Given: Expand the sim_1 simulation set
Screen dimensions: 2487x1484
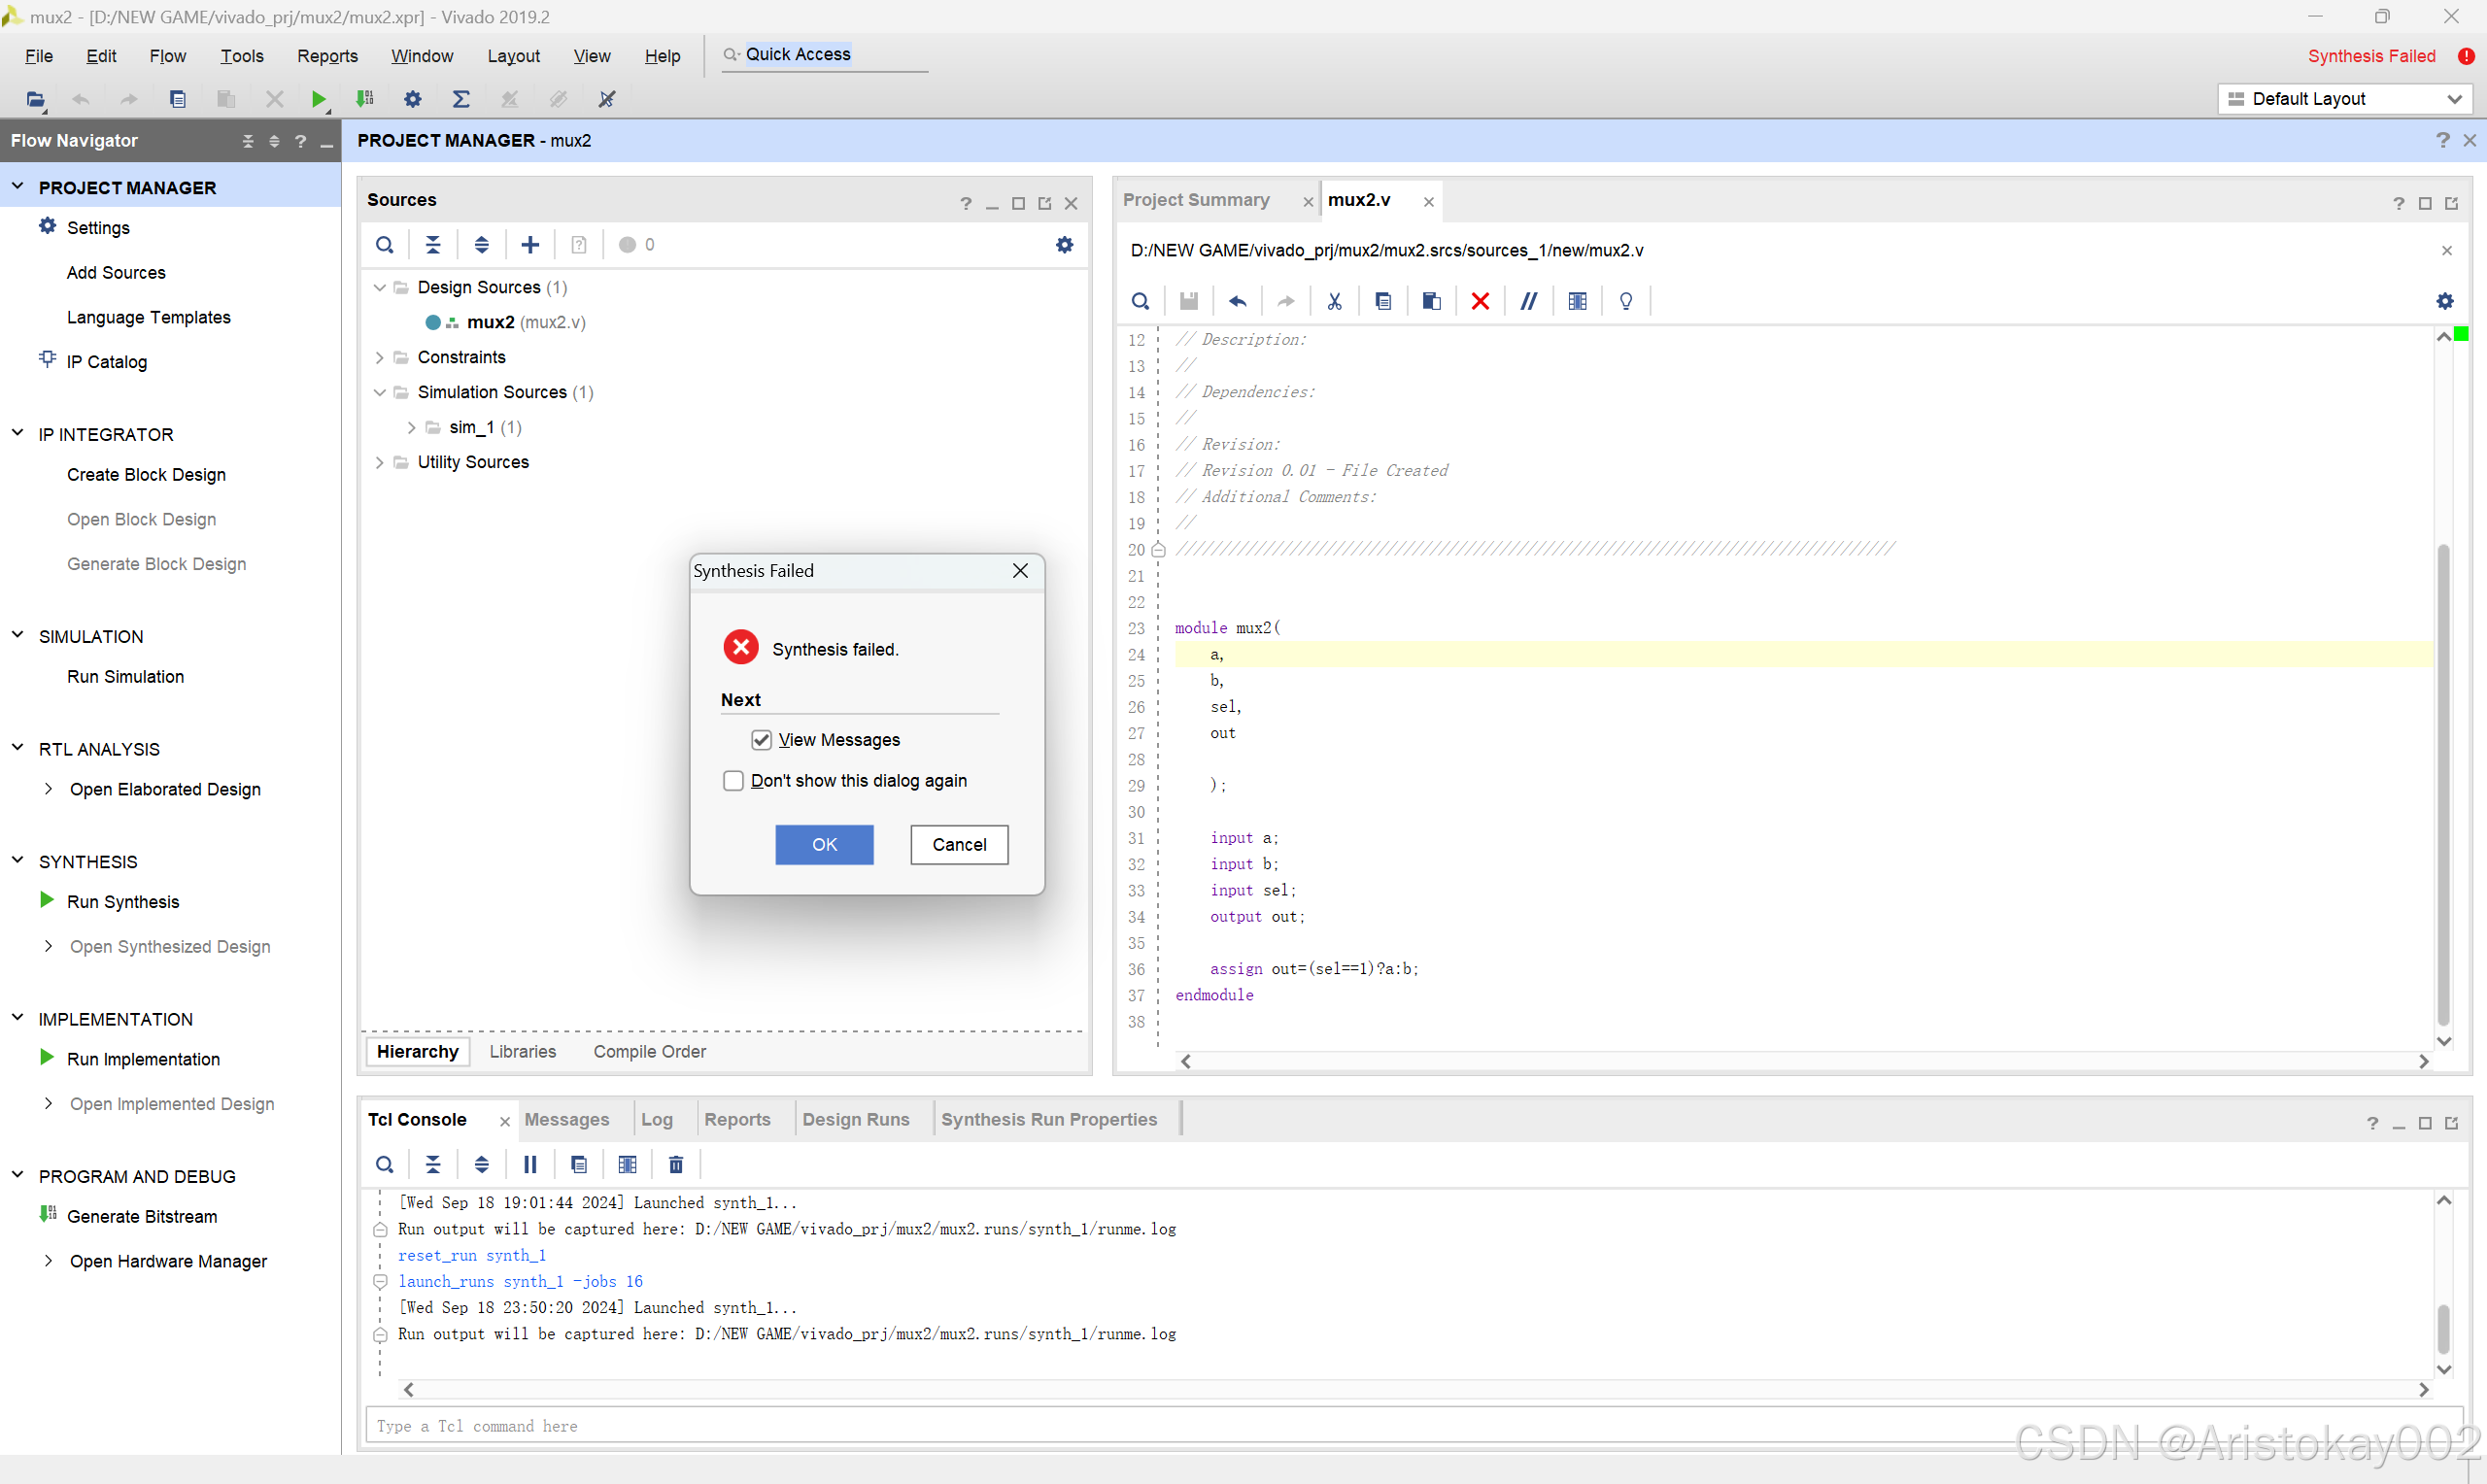Looking at the screenshot, I should [411, 428].
